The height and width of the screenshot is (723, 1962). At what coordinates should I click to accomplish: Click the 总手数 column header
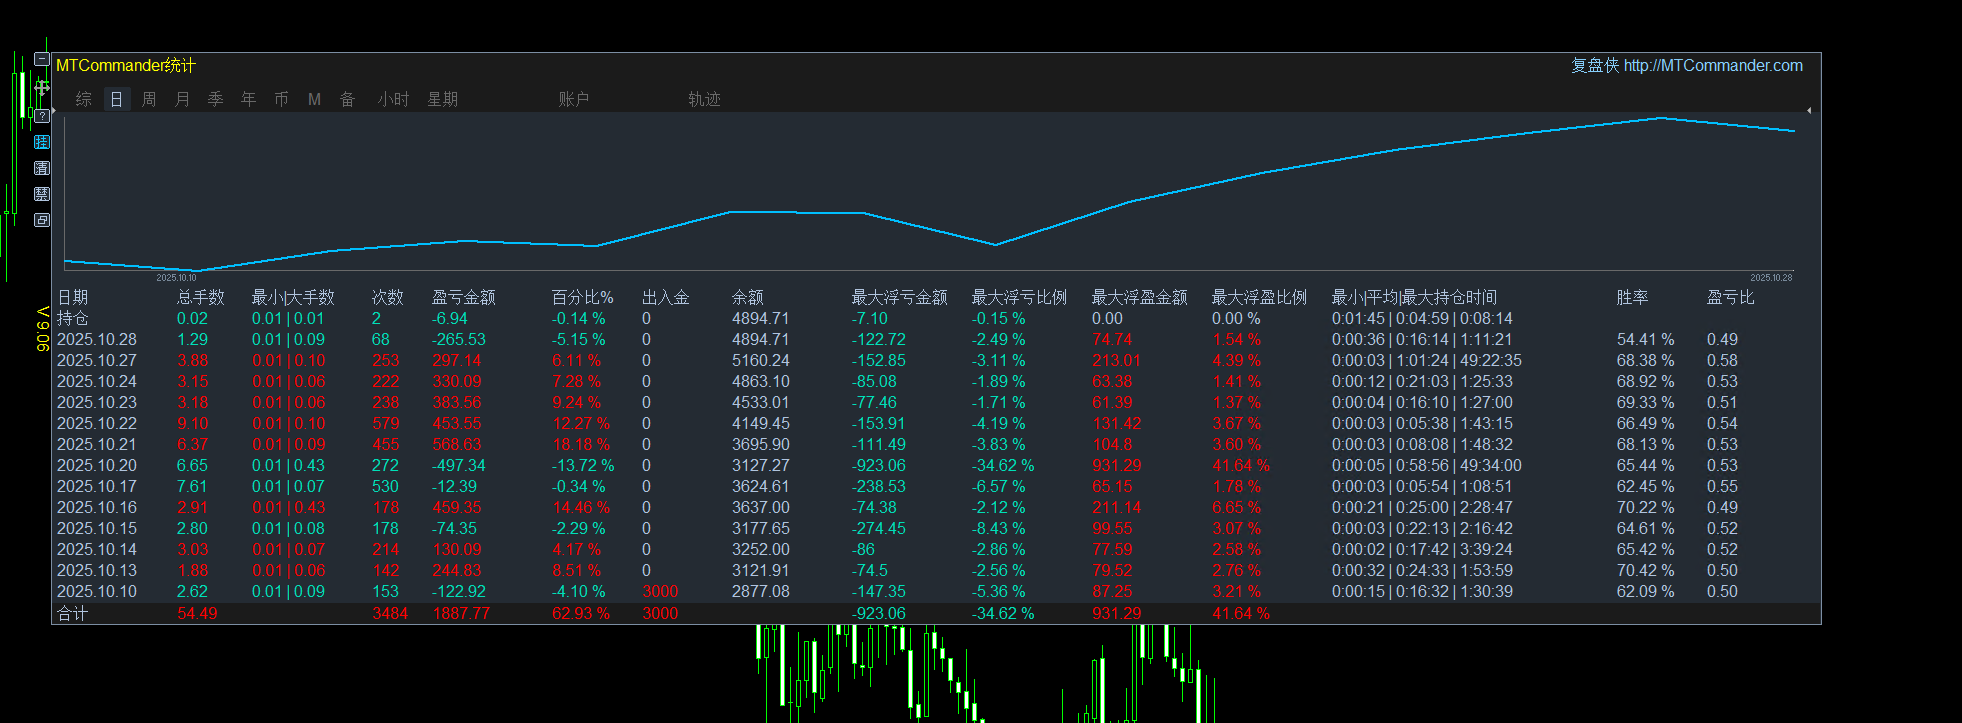[201, 297]
